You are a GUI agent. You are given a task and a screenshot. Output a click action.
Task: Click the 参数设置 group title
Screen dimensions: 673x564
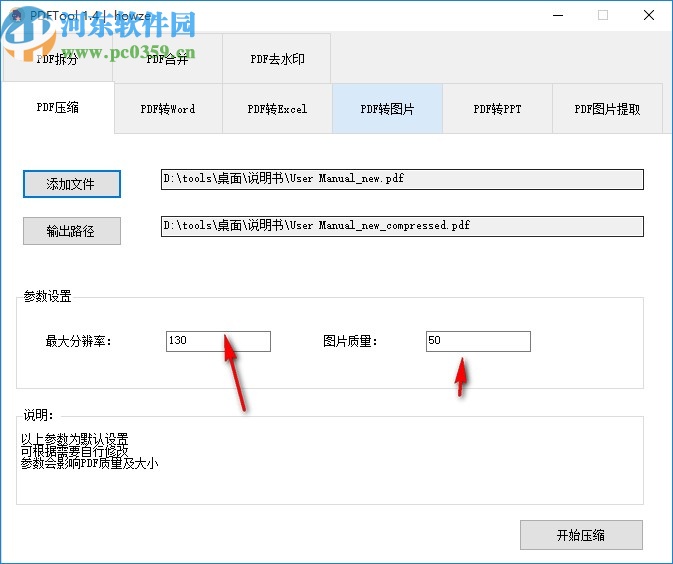coord(47,296)
